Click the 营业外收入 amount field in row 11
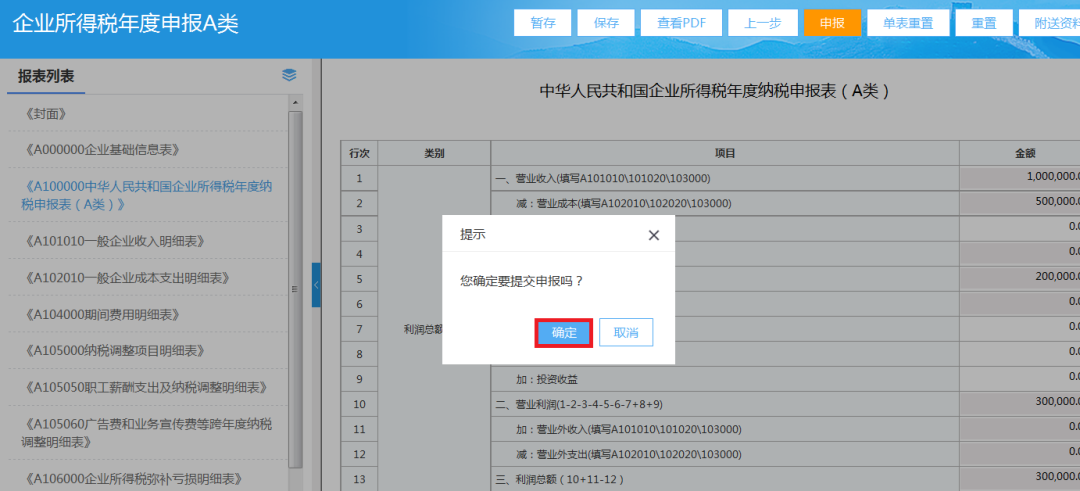The image size is (1080, 491). 1021,429
